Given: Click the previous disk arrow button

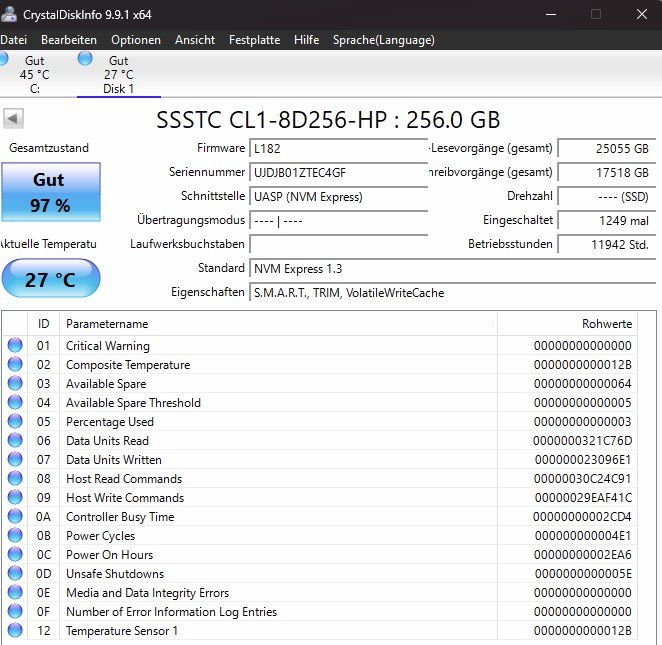Looking at the screenshot, I should [x=13, y=119].
